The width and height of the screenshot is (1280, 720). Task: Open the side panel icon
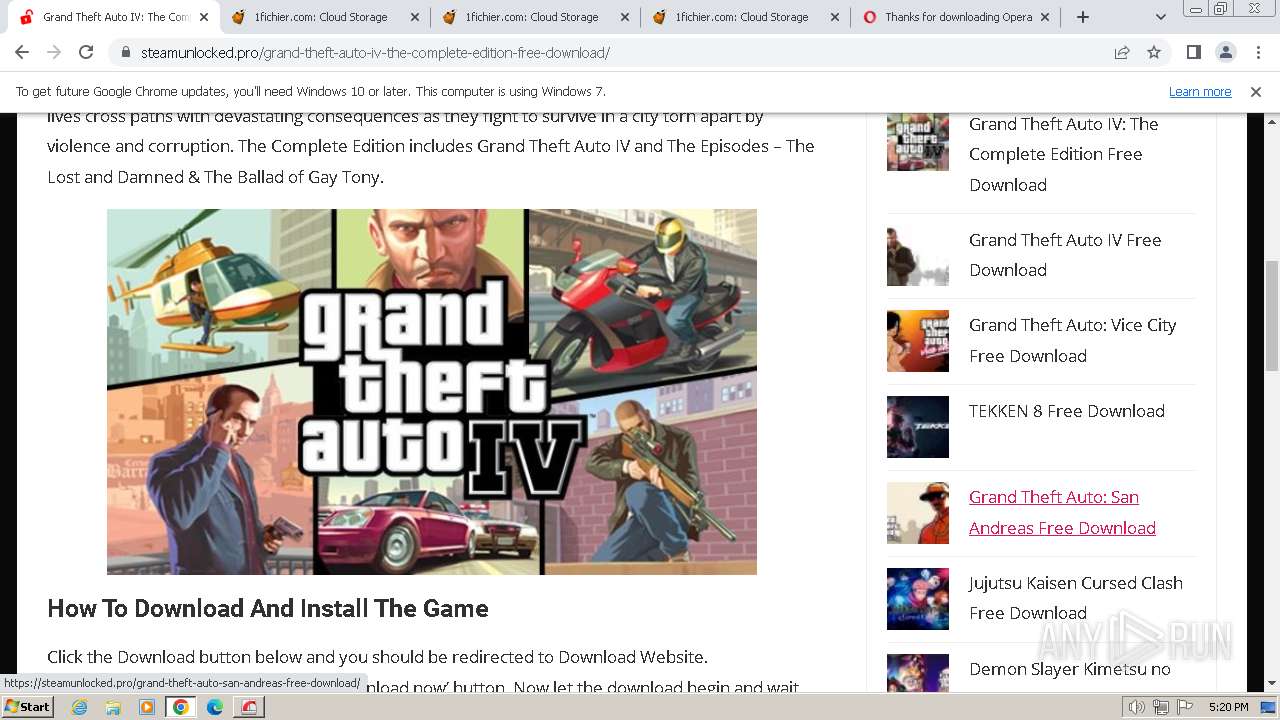pos(1193,53)
